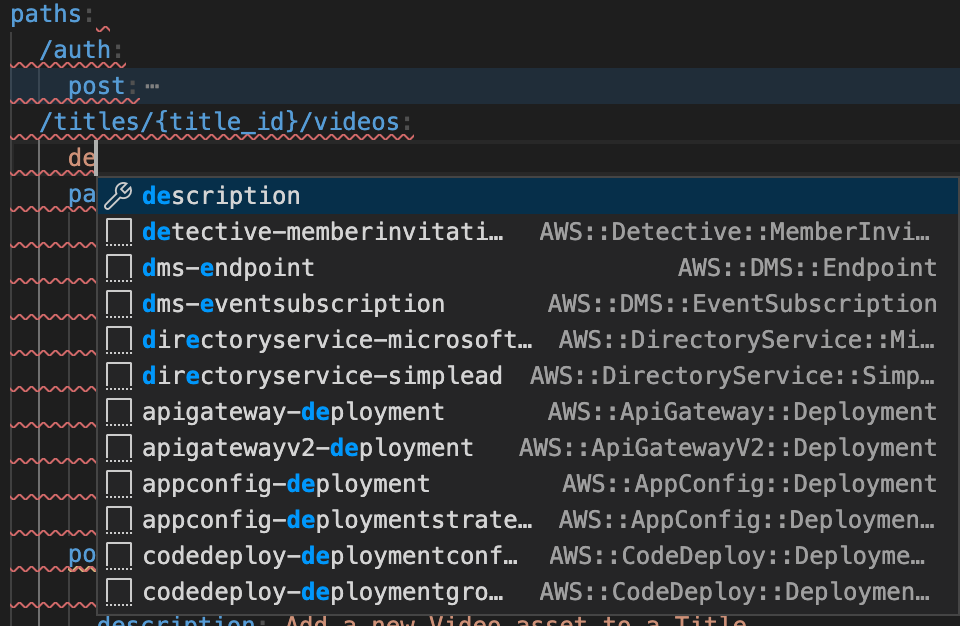Click snippet icon beside detective-memberinvitation

coord(119,232)
